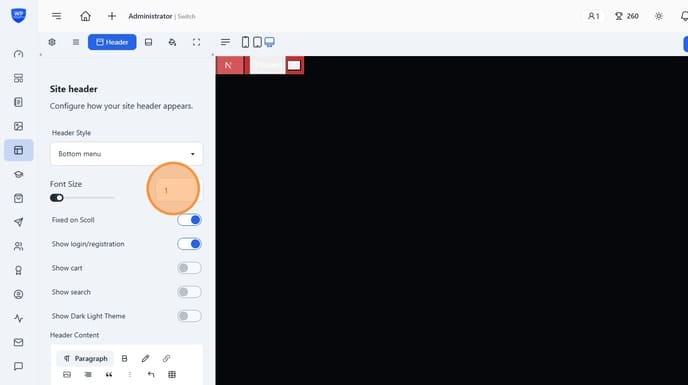
Task: Select the mobile device preview icon
Action: [245, 42]
